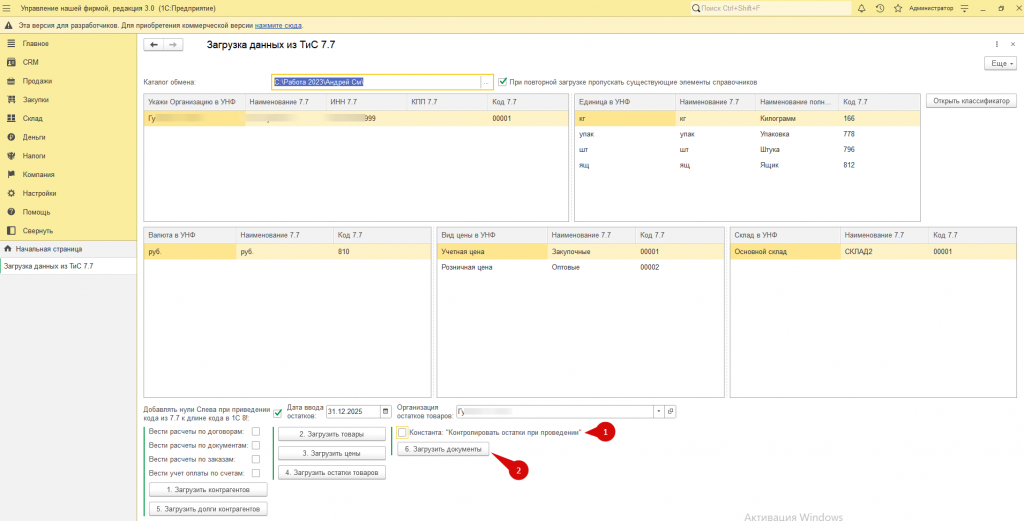Viewport: 1024px width, 521px height.
Task: Click the home icon of Начальная страница
Action: [x=8, y=249]
